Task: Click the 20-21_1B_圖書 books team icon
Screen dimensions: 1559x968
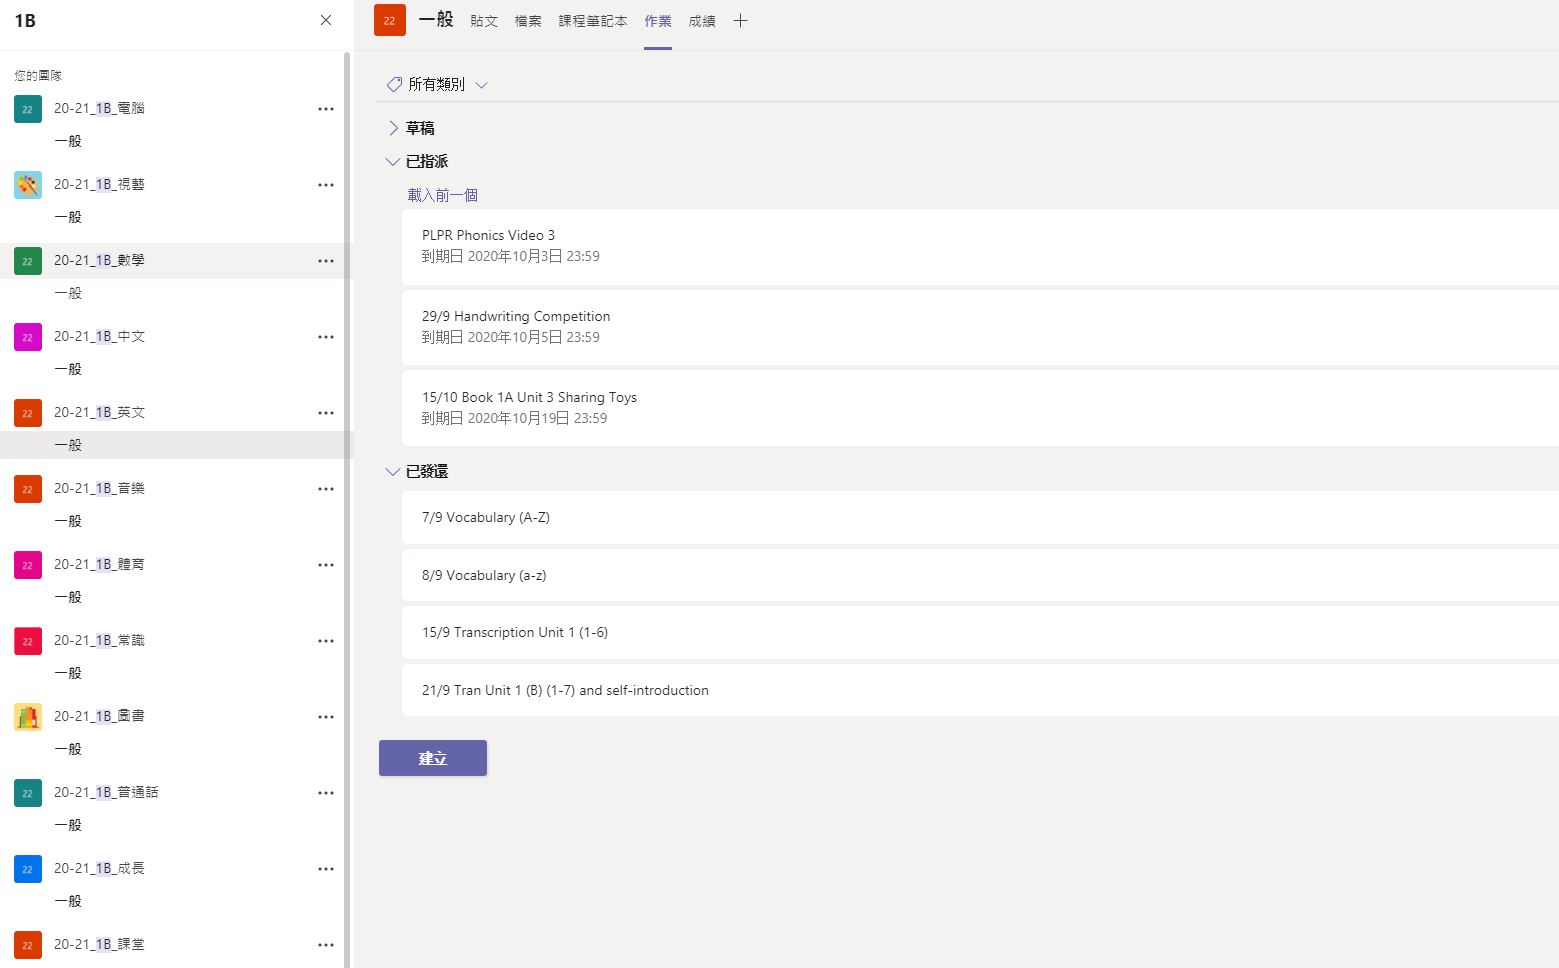Action: point(28,717)
